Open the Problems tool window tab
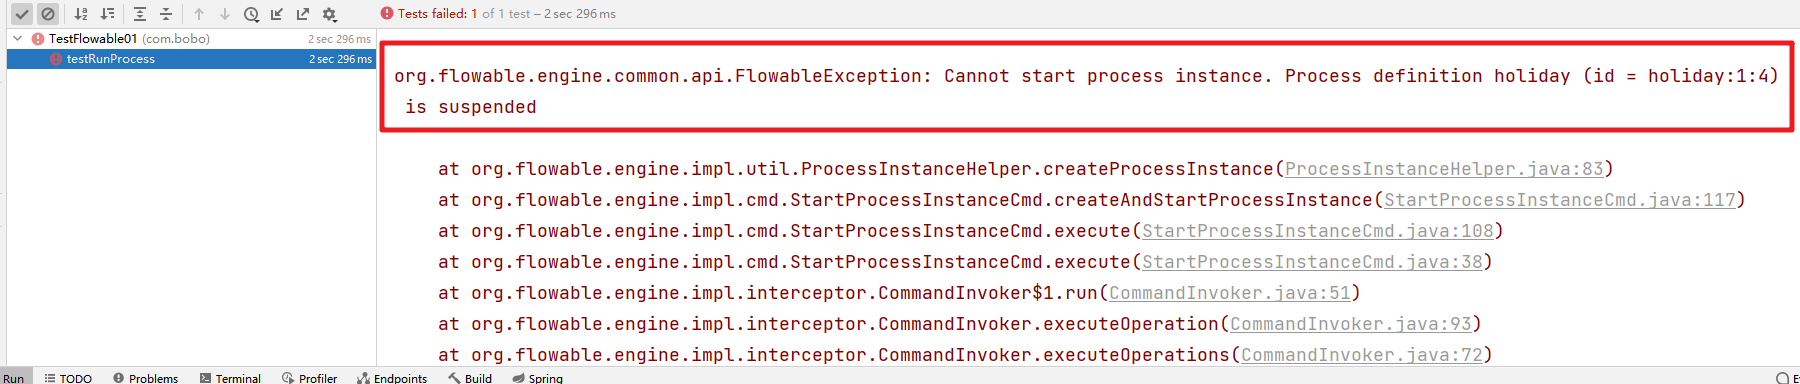1800x384 pixels. point(145,378)
